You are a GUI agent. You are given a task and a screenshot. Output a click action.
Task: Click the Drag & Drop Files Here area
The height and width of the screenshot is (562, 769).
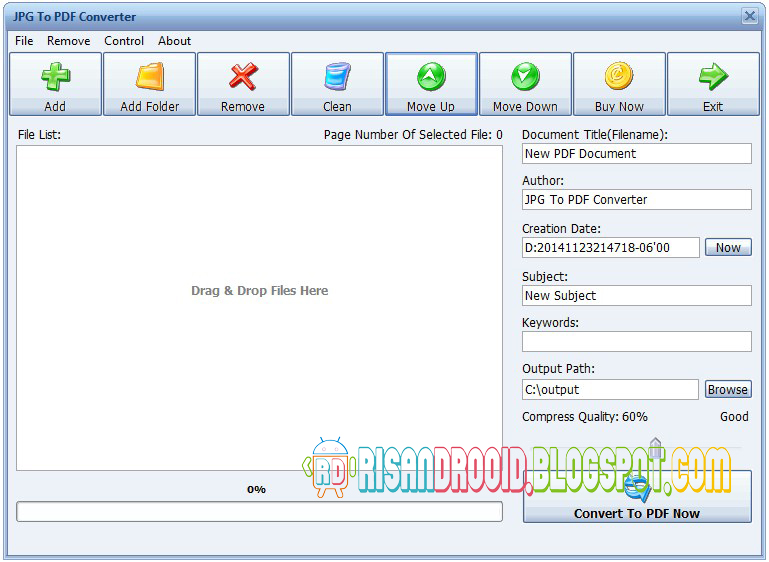[259, 308]
